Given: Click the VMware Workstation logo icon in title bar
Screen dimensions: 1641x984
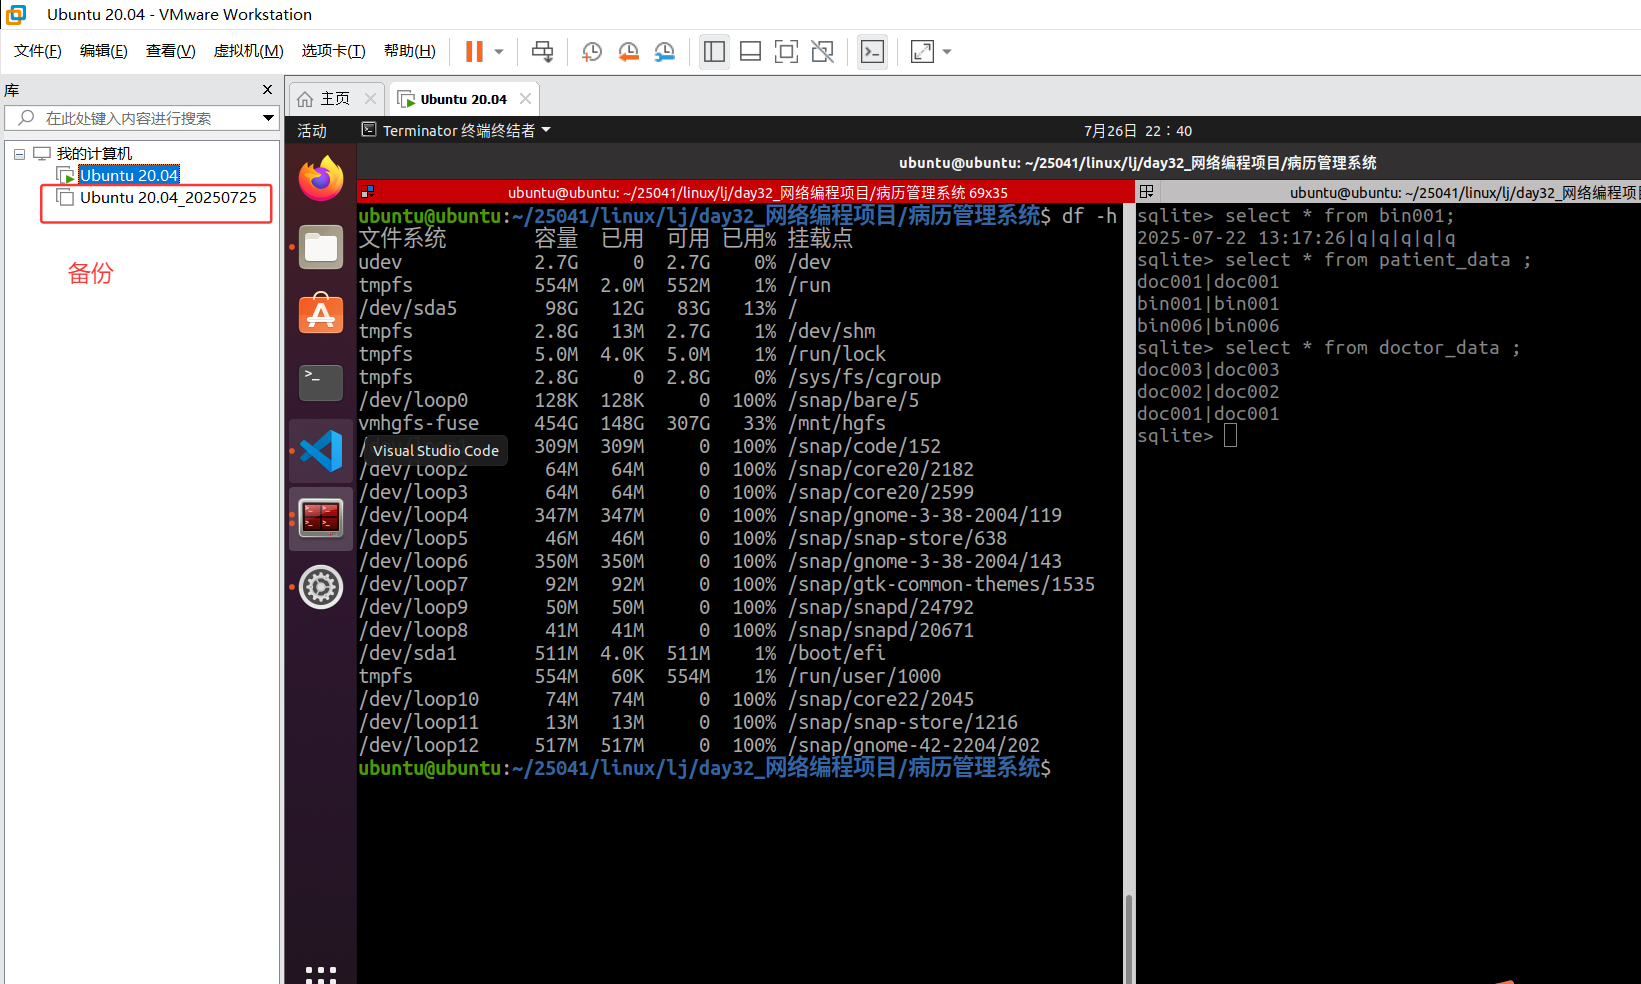Looking at the screenshot, I should coord(16,14).
